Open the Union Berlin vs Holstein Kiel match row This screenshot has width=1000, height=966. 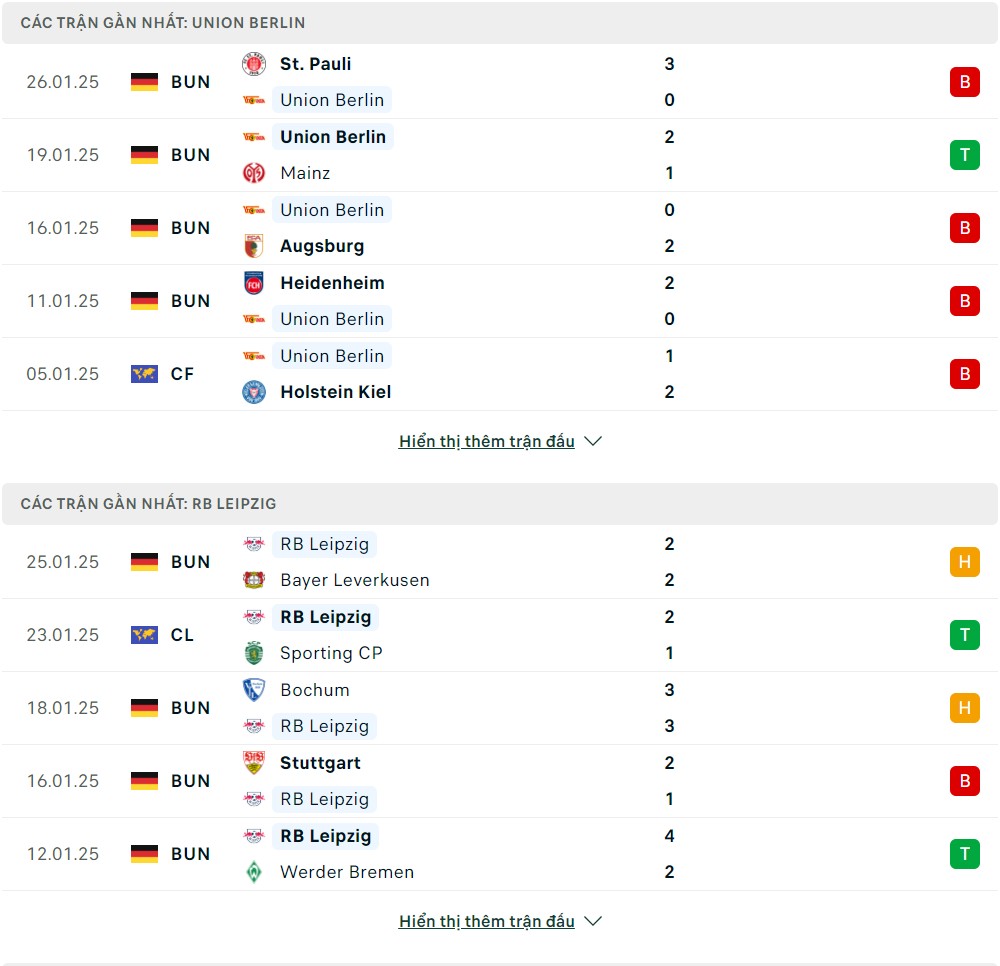click(x=500, y=374)
